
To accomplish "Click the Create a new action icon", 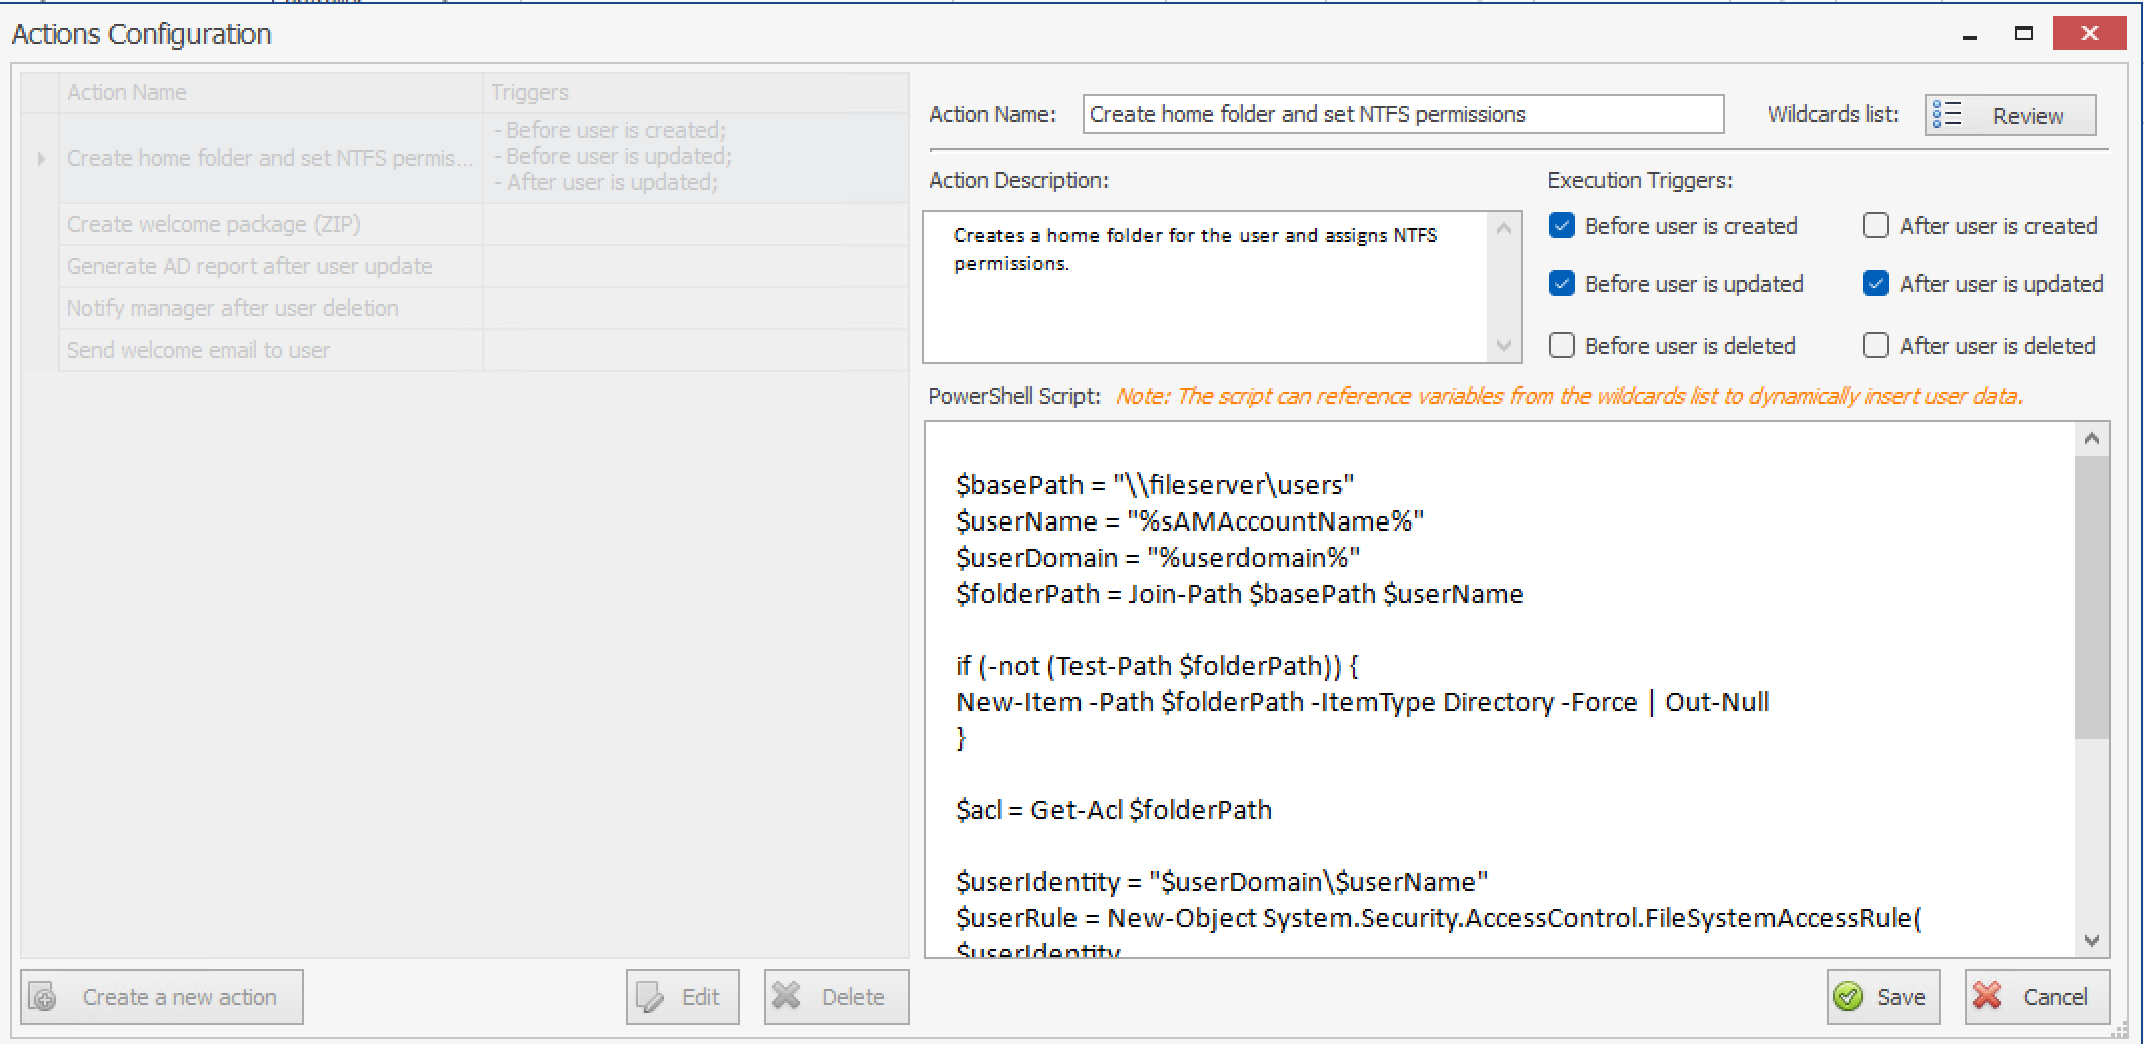I will (43, 997).
